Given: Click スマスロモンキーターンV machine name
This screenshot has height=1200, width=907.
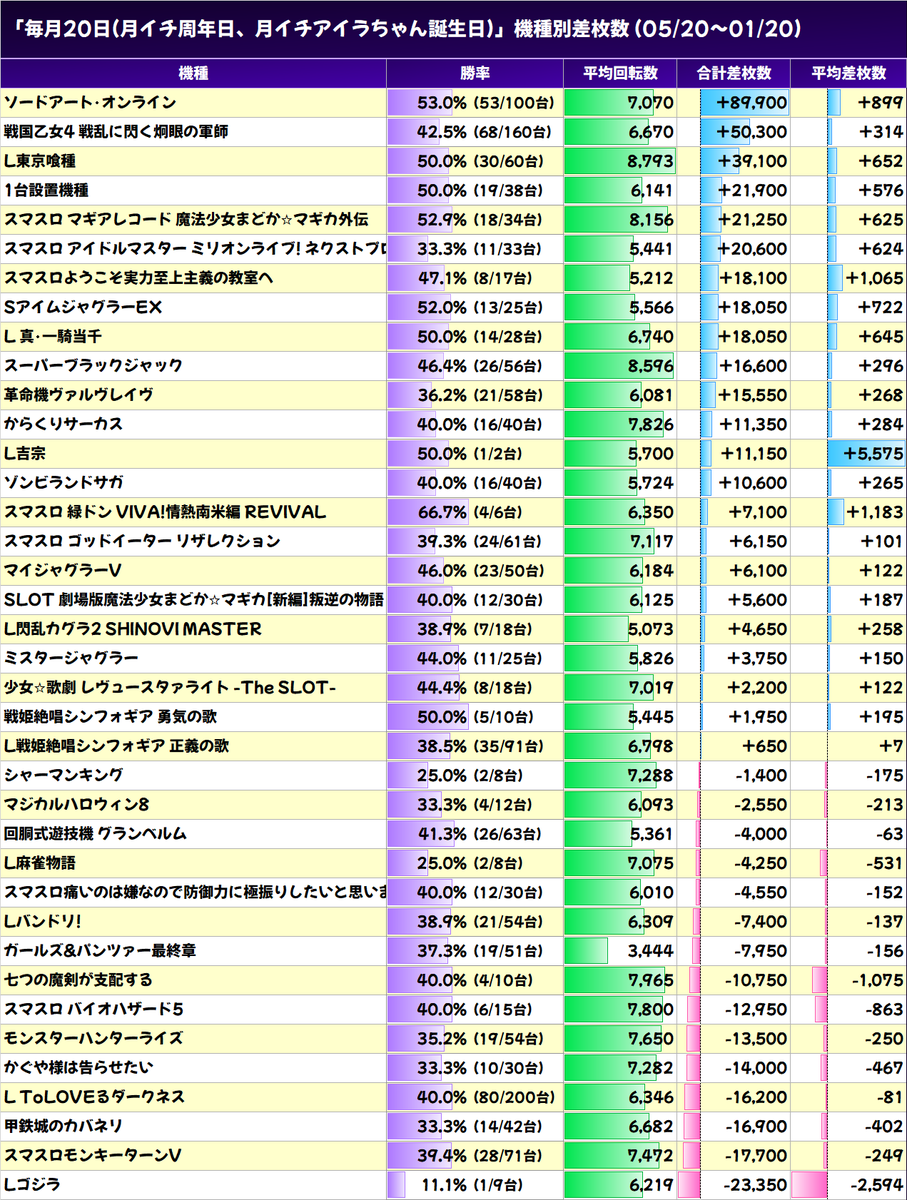Looking at the screenshot, I should [x=92, y=1155].
